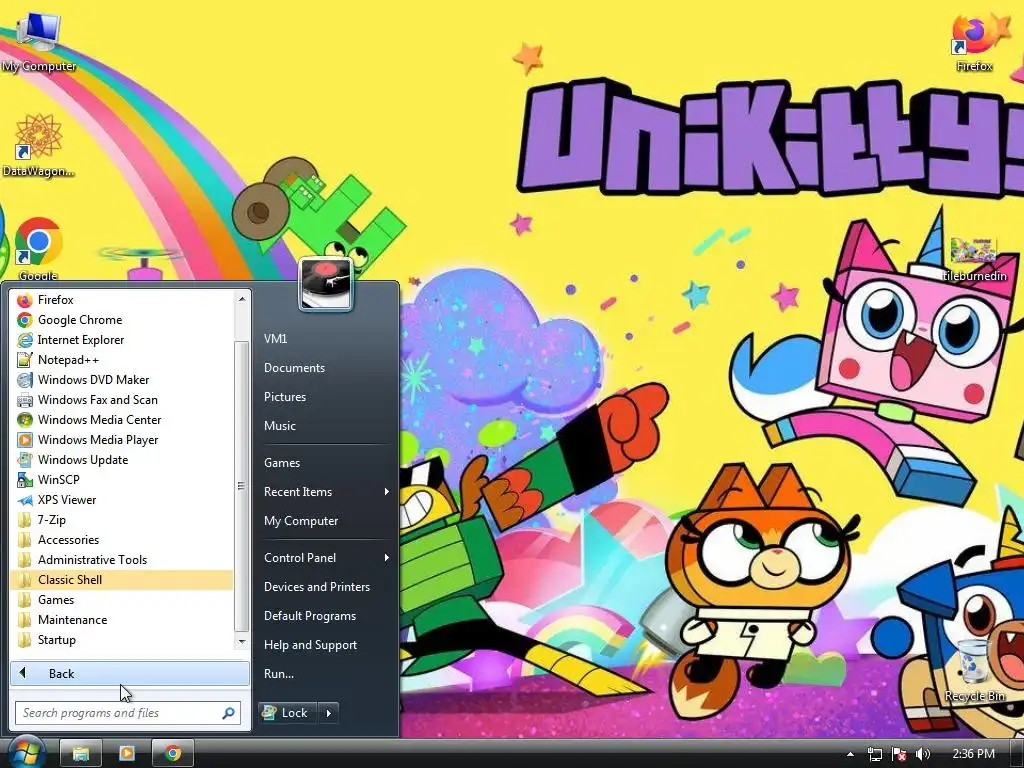This screenshot has width=1024, height=768.
Task: Open the VM1 user folder
Action: point(327,338)
